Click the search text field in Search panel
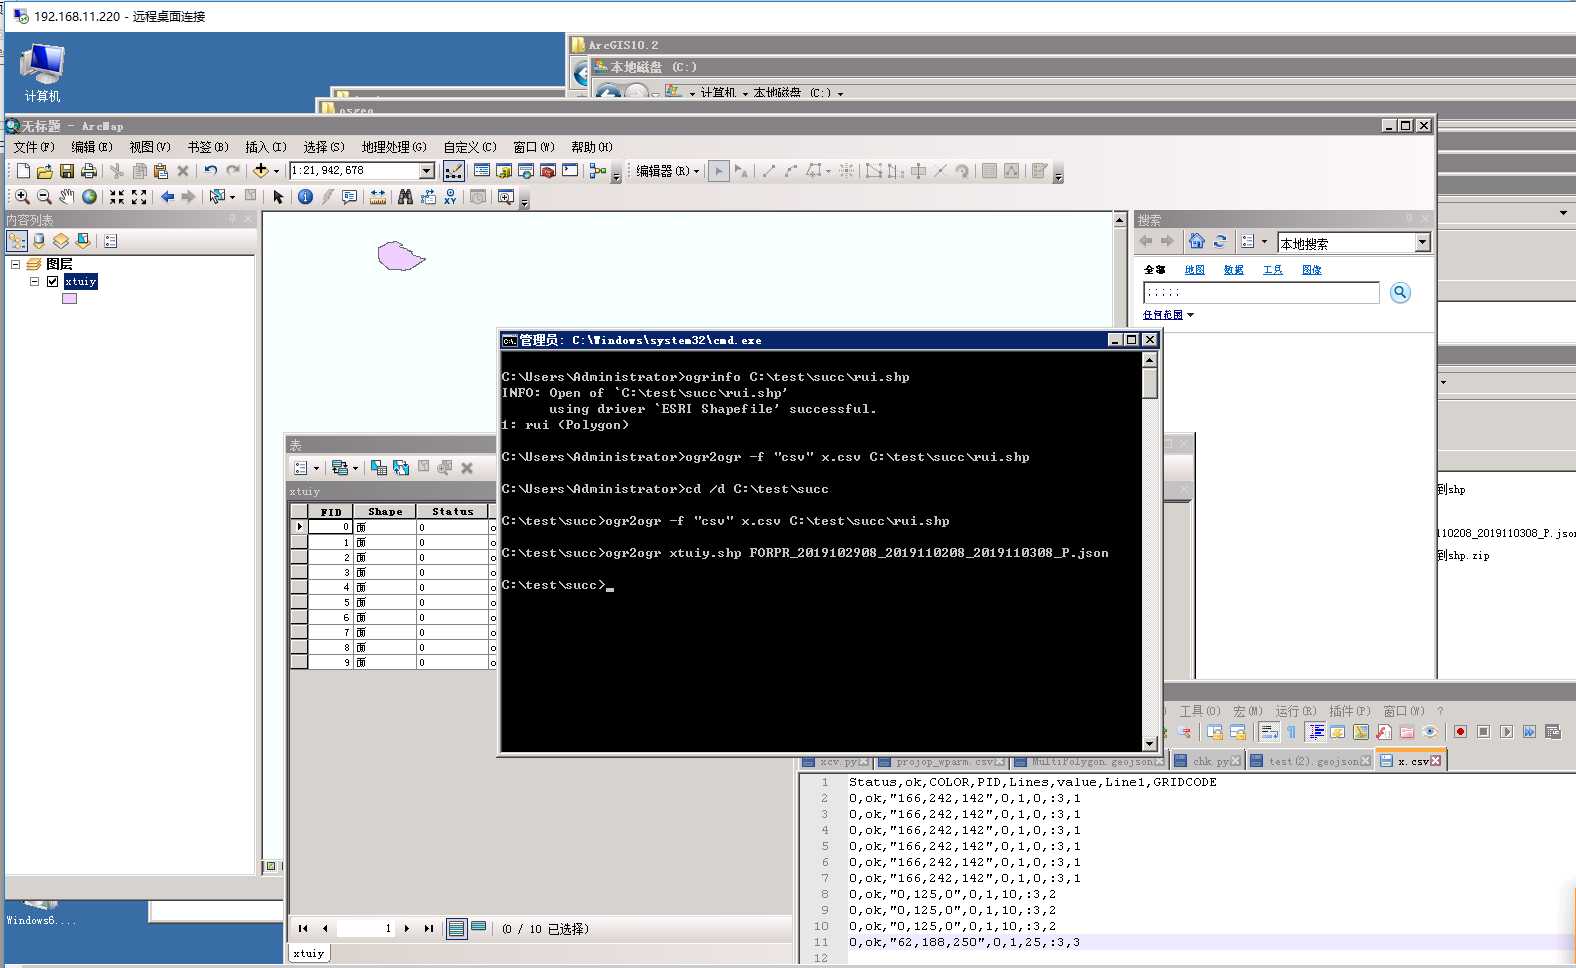This screenshot has width=1576, height=968. point(1261,292)
